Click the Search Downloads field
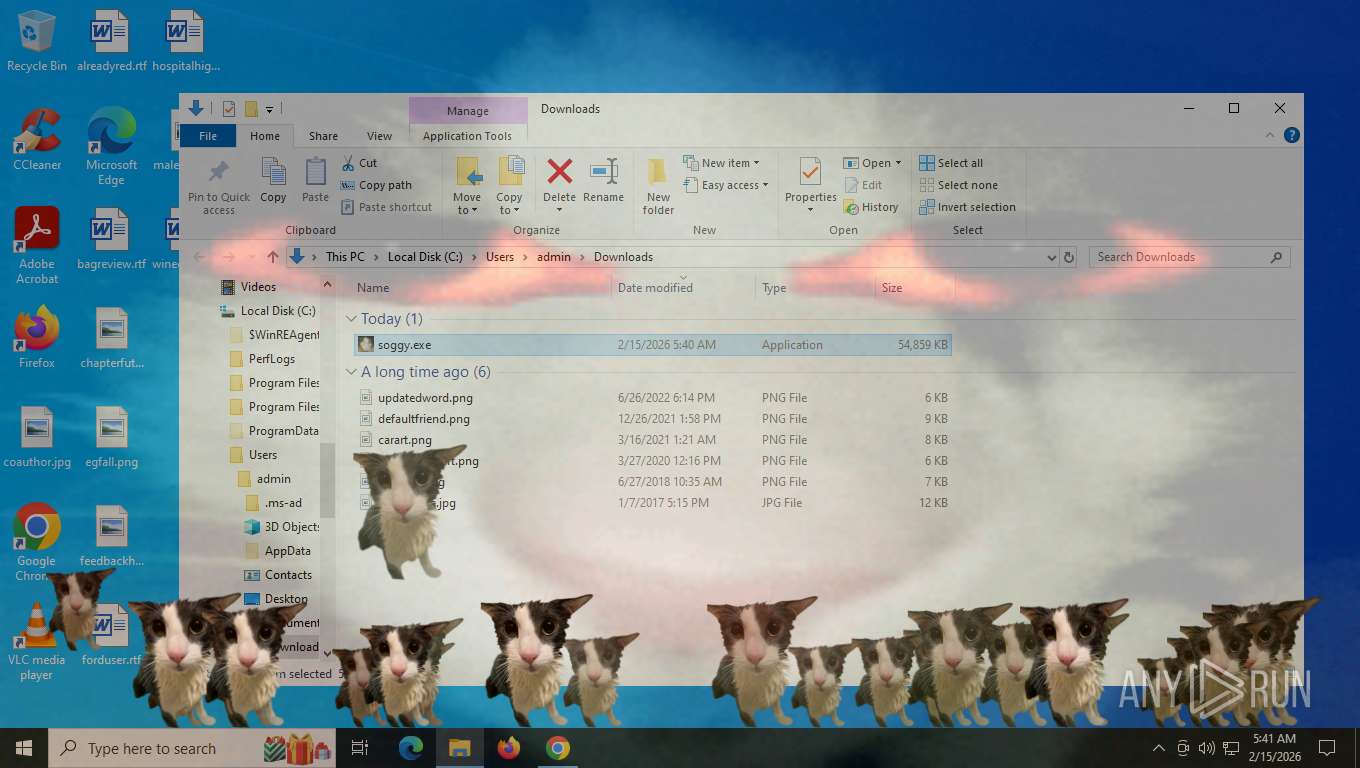 point(1189,257)
